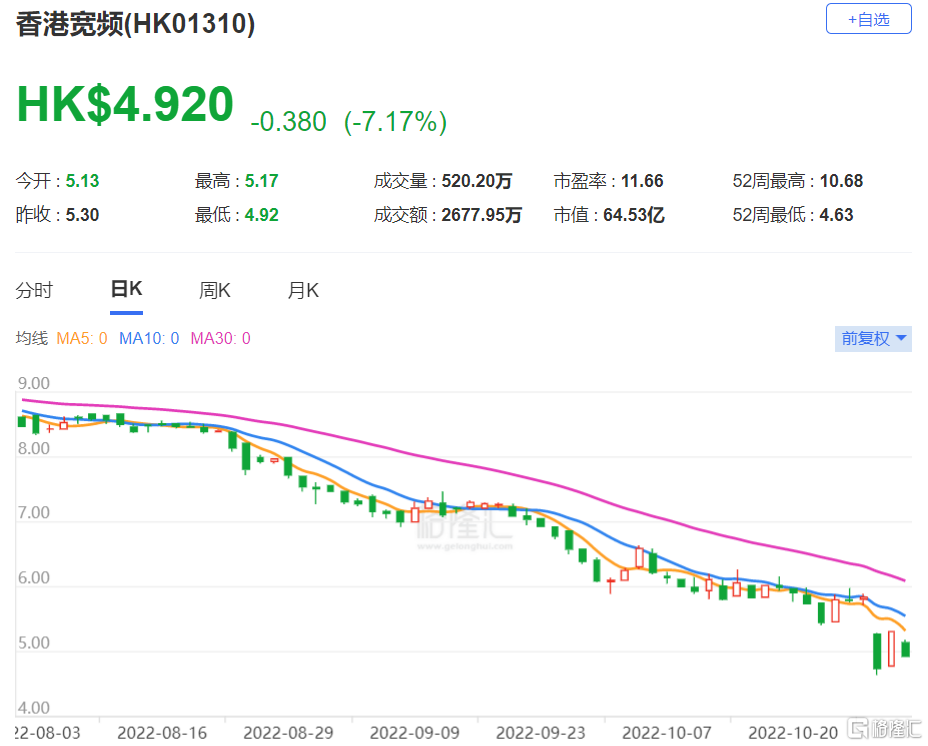Click the 7.00 price axis label
The image size is (928, 746).
(34, 513)
